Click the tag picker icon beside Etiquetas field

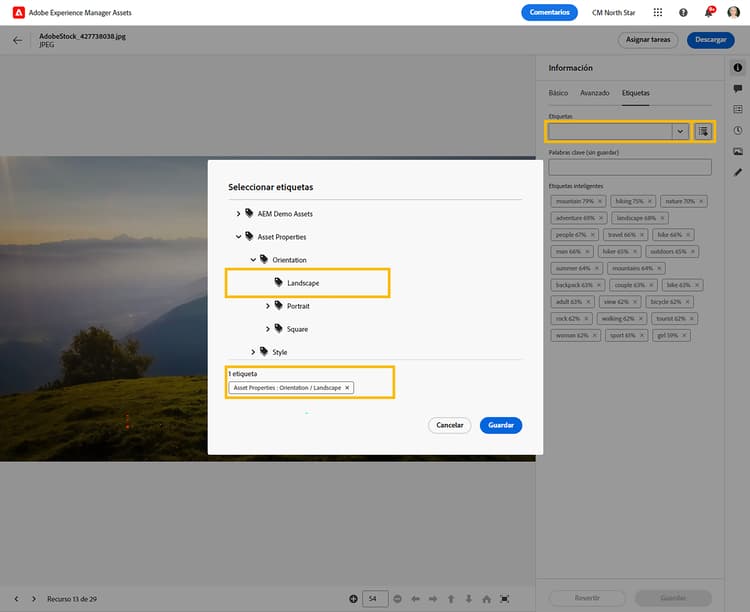[703, 131]
